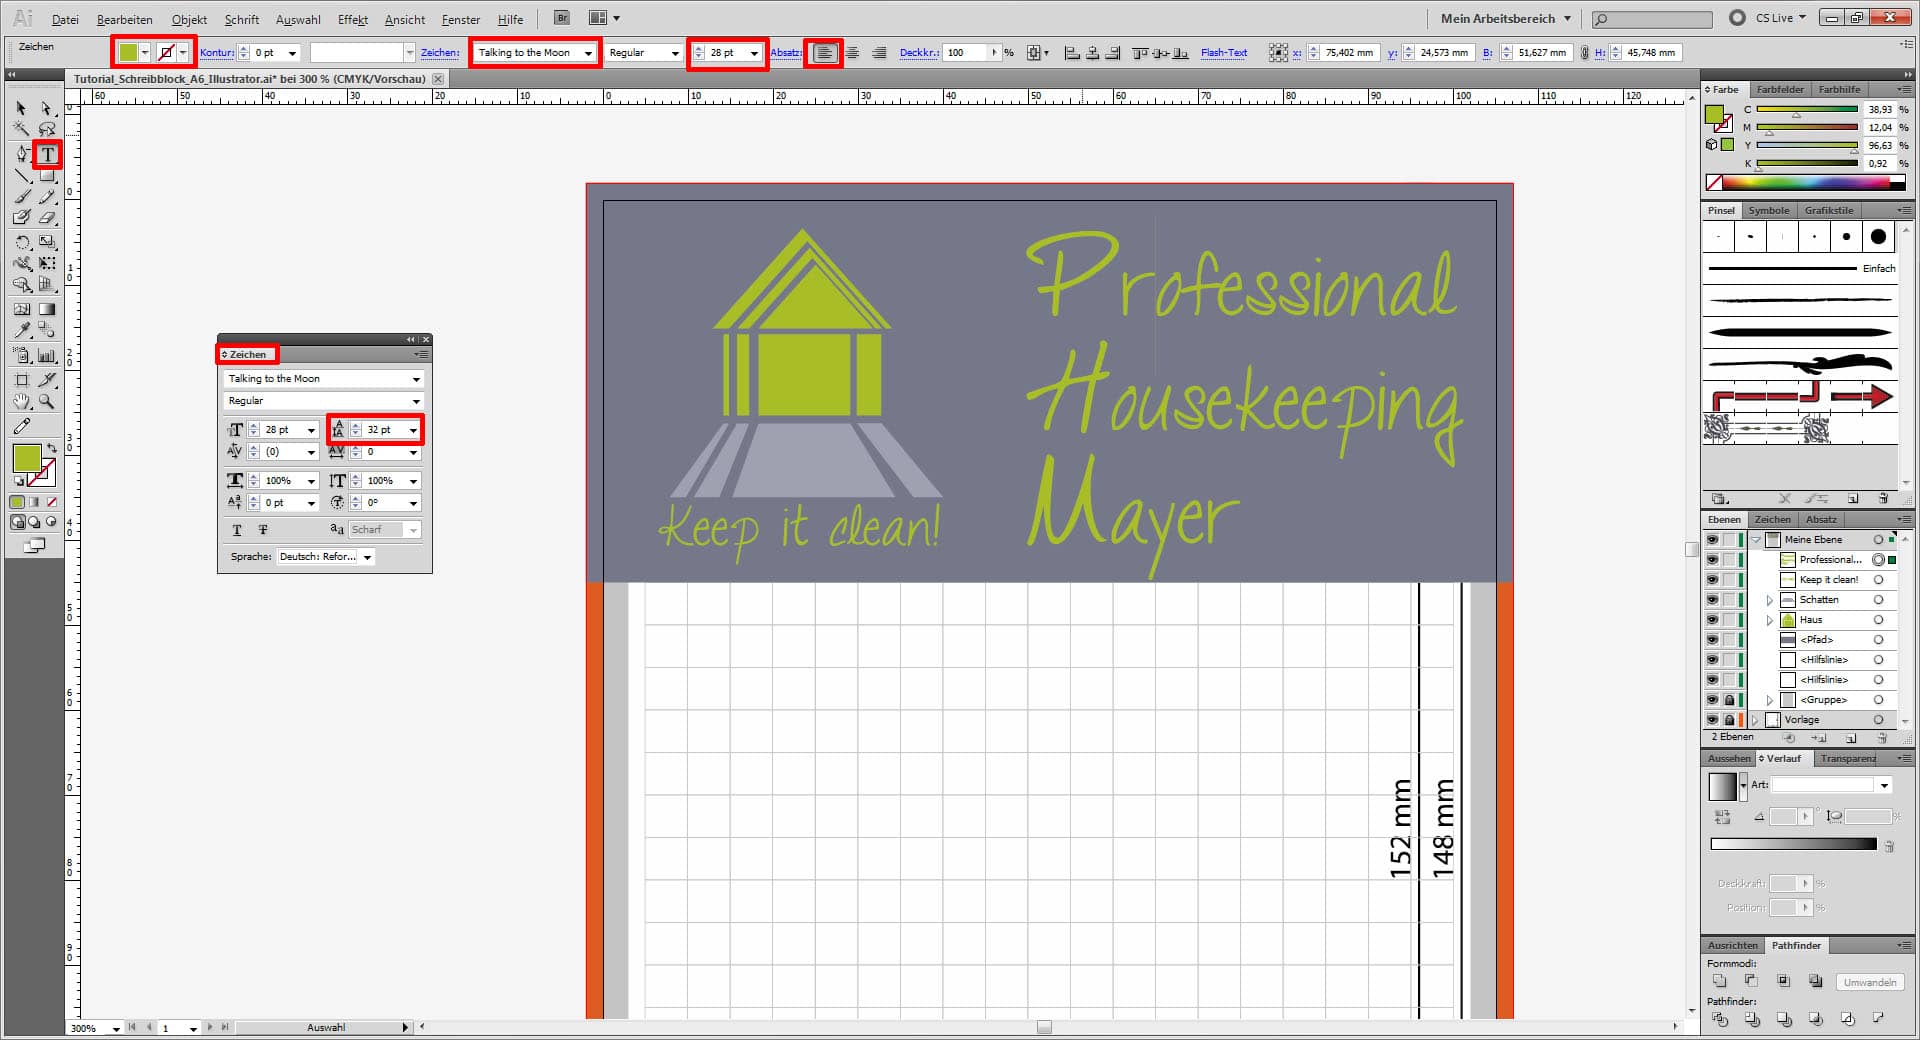Select the Type tool in toolbox
Viewport: 1920px width, 1040px height.
(x=47, y=154)
